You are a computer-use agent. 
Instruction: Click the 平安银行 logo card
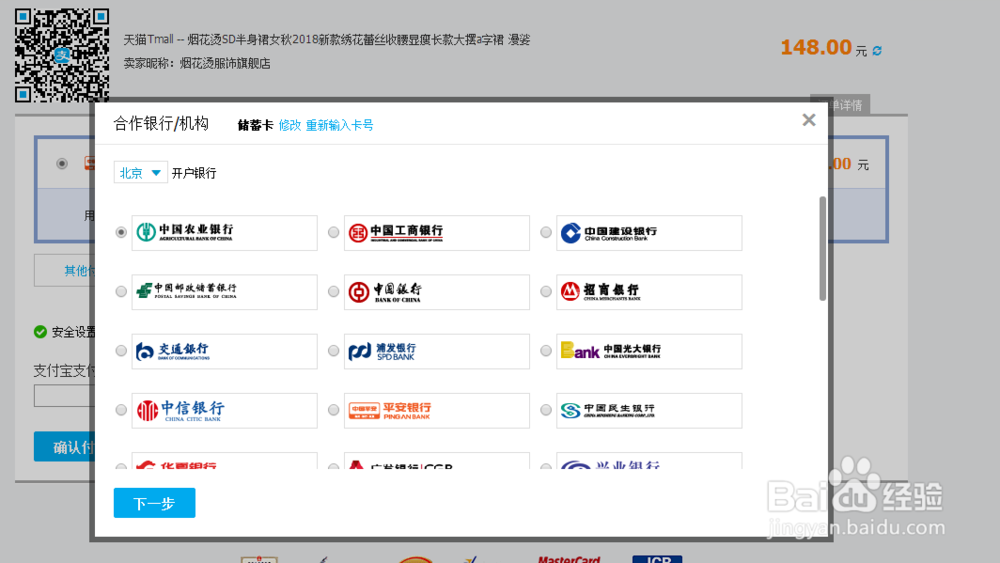point(437,411)
